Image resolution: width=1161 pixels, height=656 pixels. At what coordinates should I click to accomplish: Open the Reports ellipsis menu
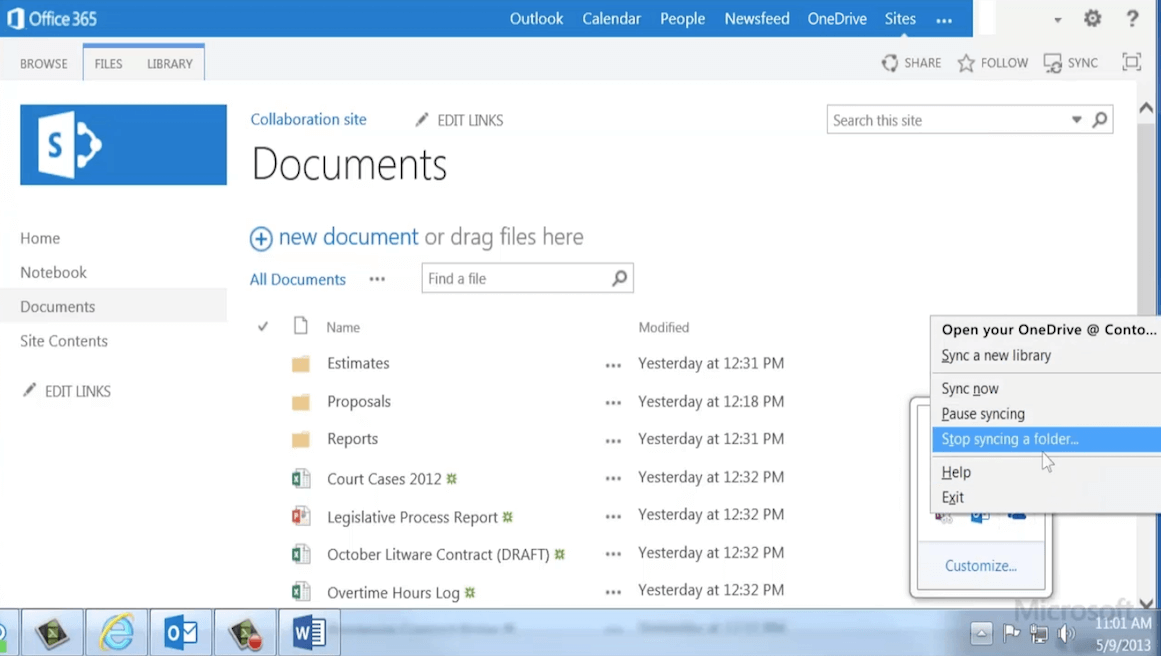coord(613,441)
